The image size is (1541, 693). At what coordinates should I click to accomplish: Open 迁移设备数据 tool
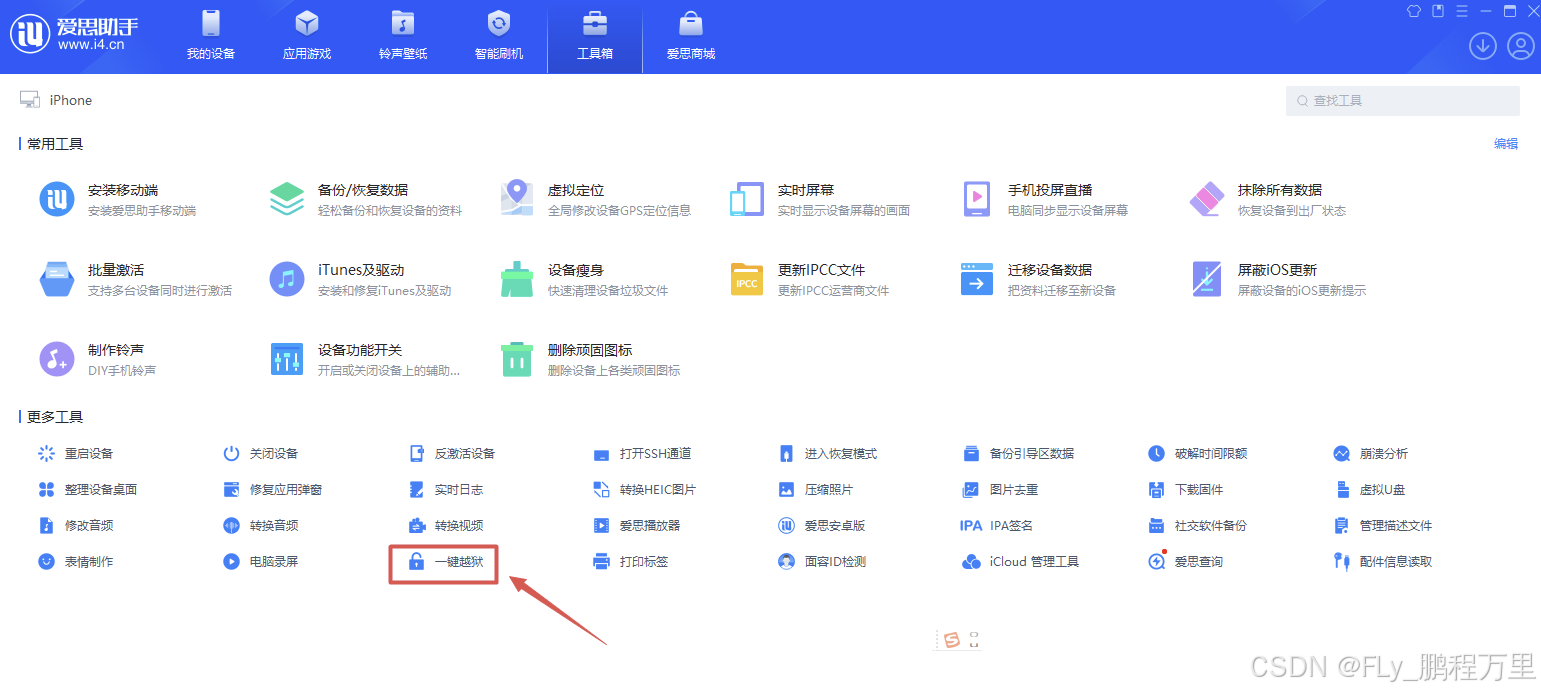[x=1037, y=279]
